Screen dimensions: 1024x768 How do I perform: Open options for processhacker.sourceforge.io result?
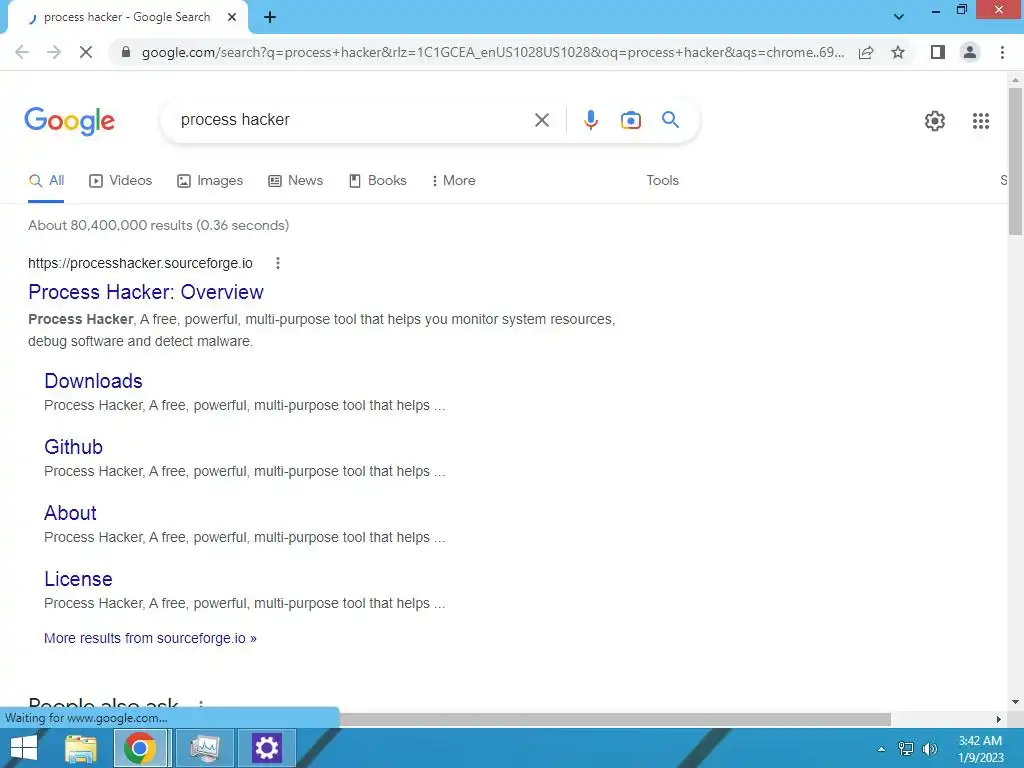[x=278, y=263]
